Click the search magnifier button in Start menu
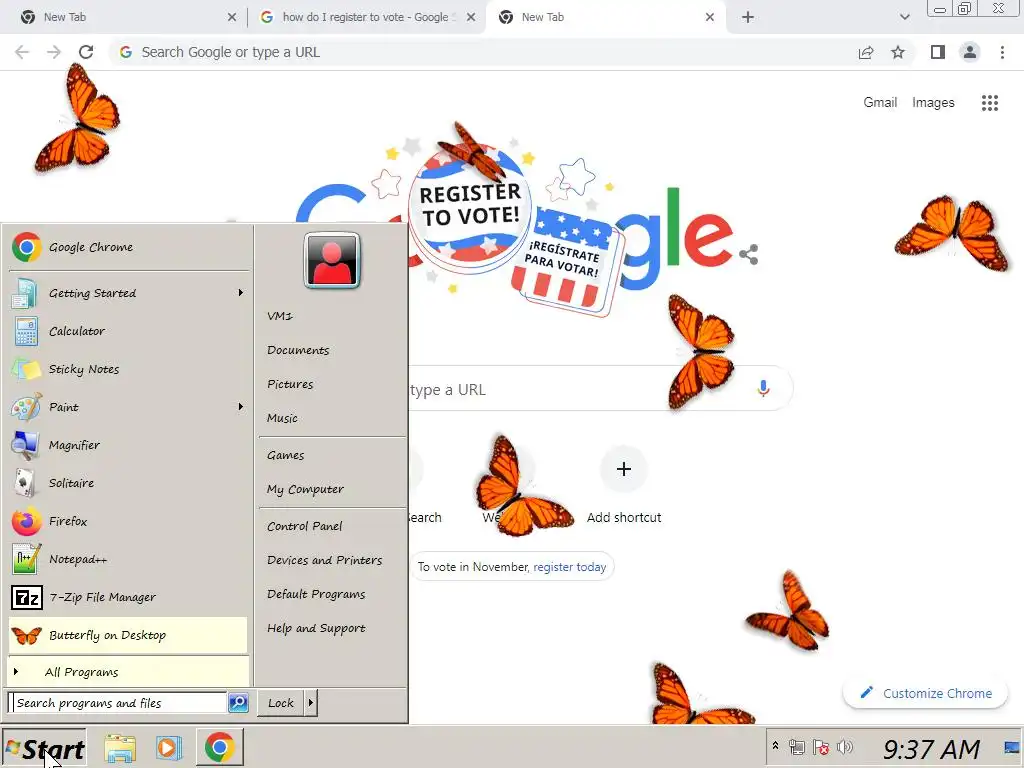This screenshot has height=768, width=1024. point(238,703)
